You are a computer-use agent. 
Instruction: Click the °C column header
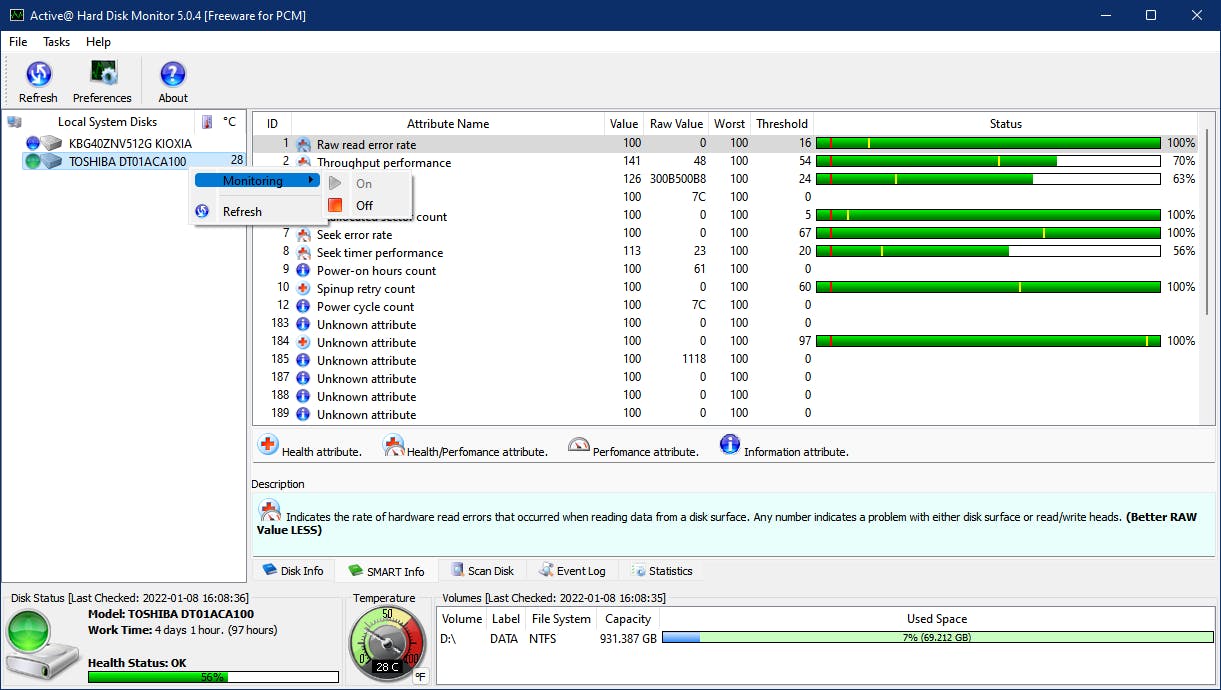pyautogui.click(x=230, y=122)
